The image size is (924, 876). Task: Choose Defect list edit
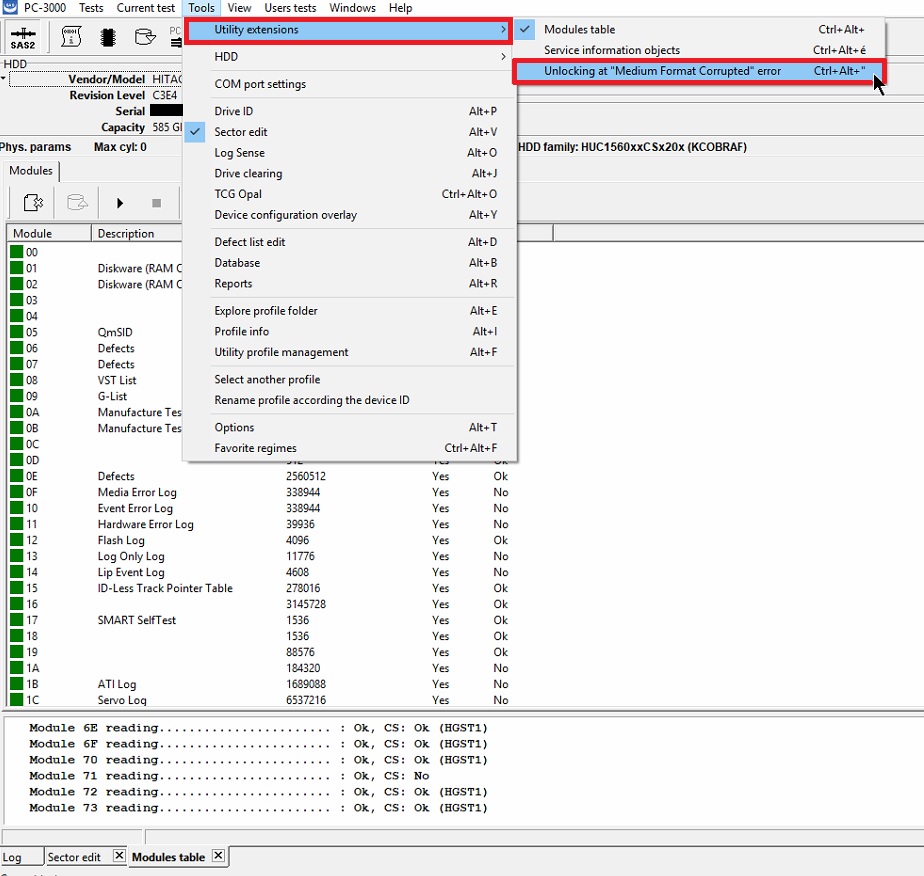(x=350, y=242)
